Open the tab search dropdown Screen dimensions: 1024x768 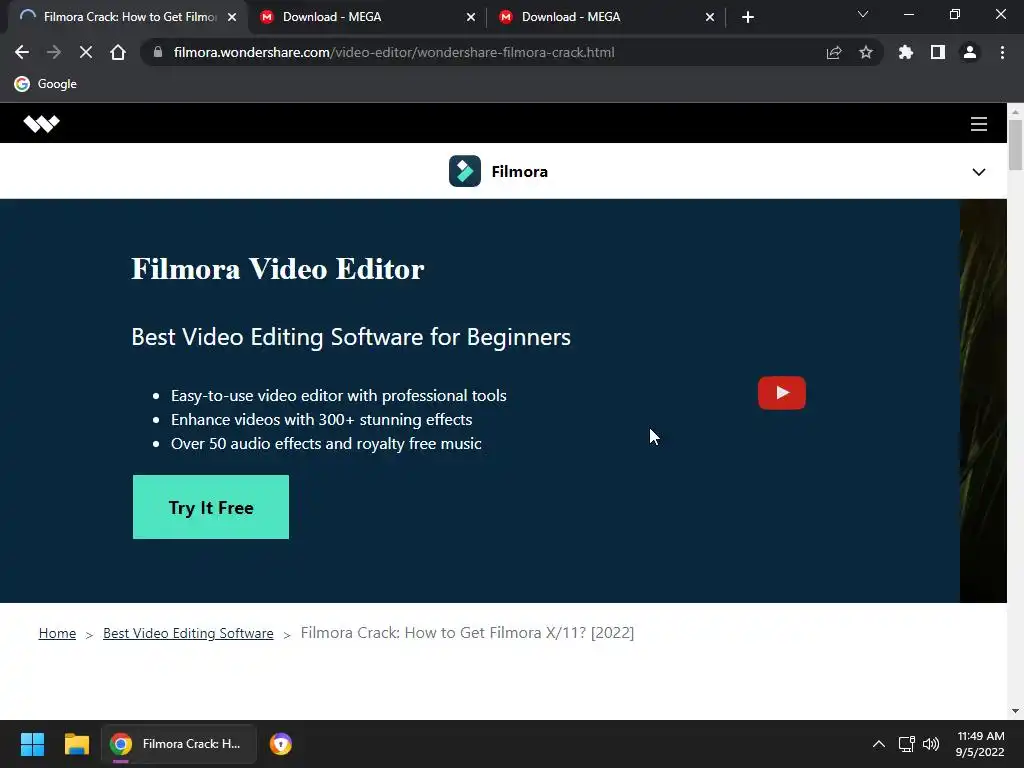(863, 14)
